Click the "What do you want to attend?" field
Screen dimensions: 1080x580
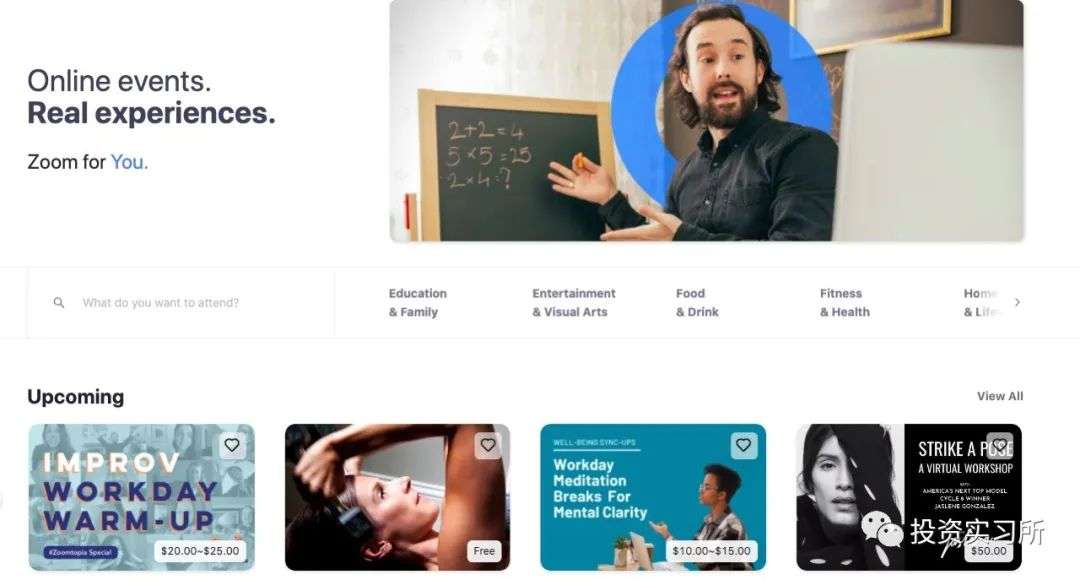click(180, 302)
